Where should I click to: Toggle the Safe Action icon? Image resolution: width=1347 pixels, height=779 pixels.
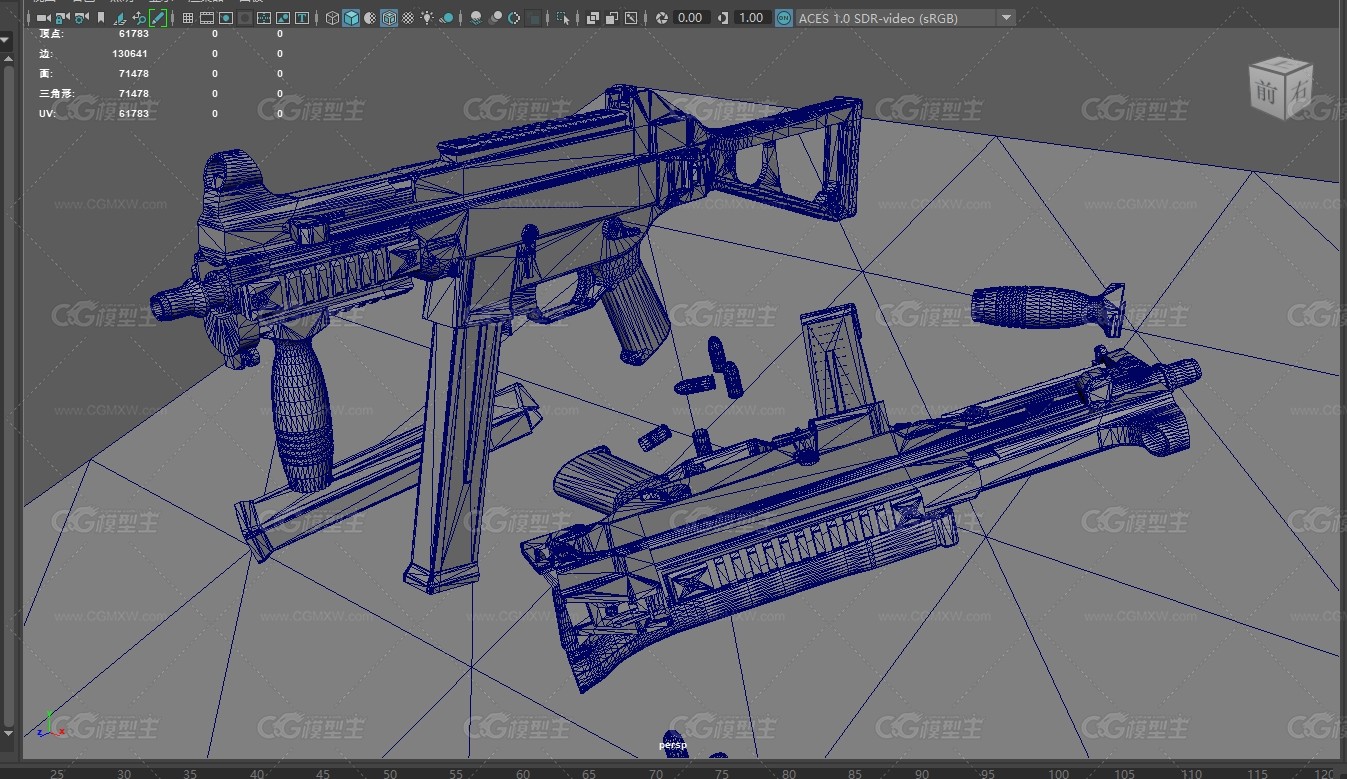click(x=283, y=18)
